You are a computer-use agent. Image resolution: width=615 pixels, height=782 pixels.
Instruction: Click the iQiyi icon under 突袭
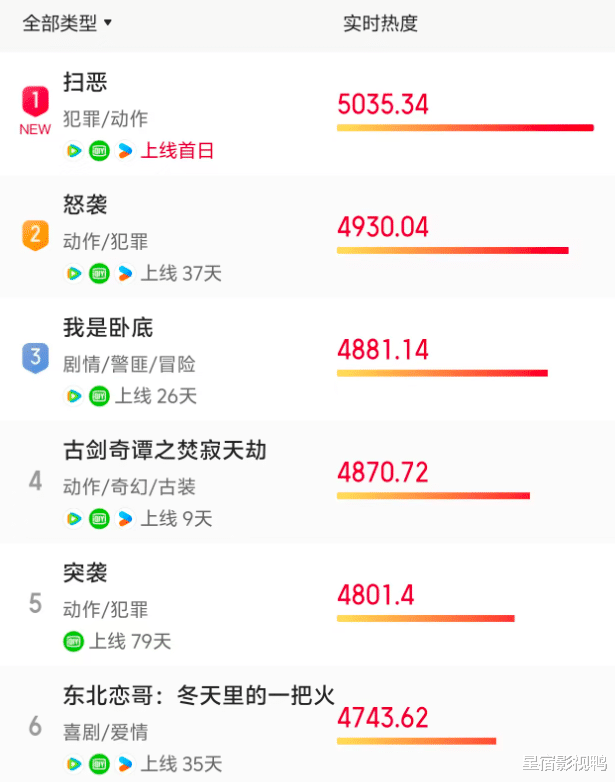pos(73,641)
